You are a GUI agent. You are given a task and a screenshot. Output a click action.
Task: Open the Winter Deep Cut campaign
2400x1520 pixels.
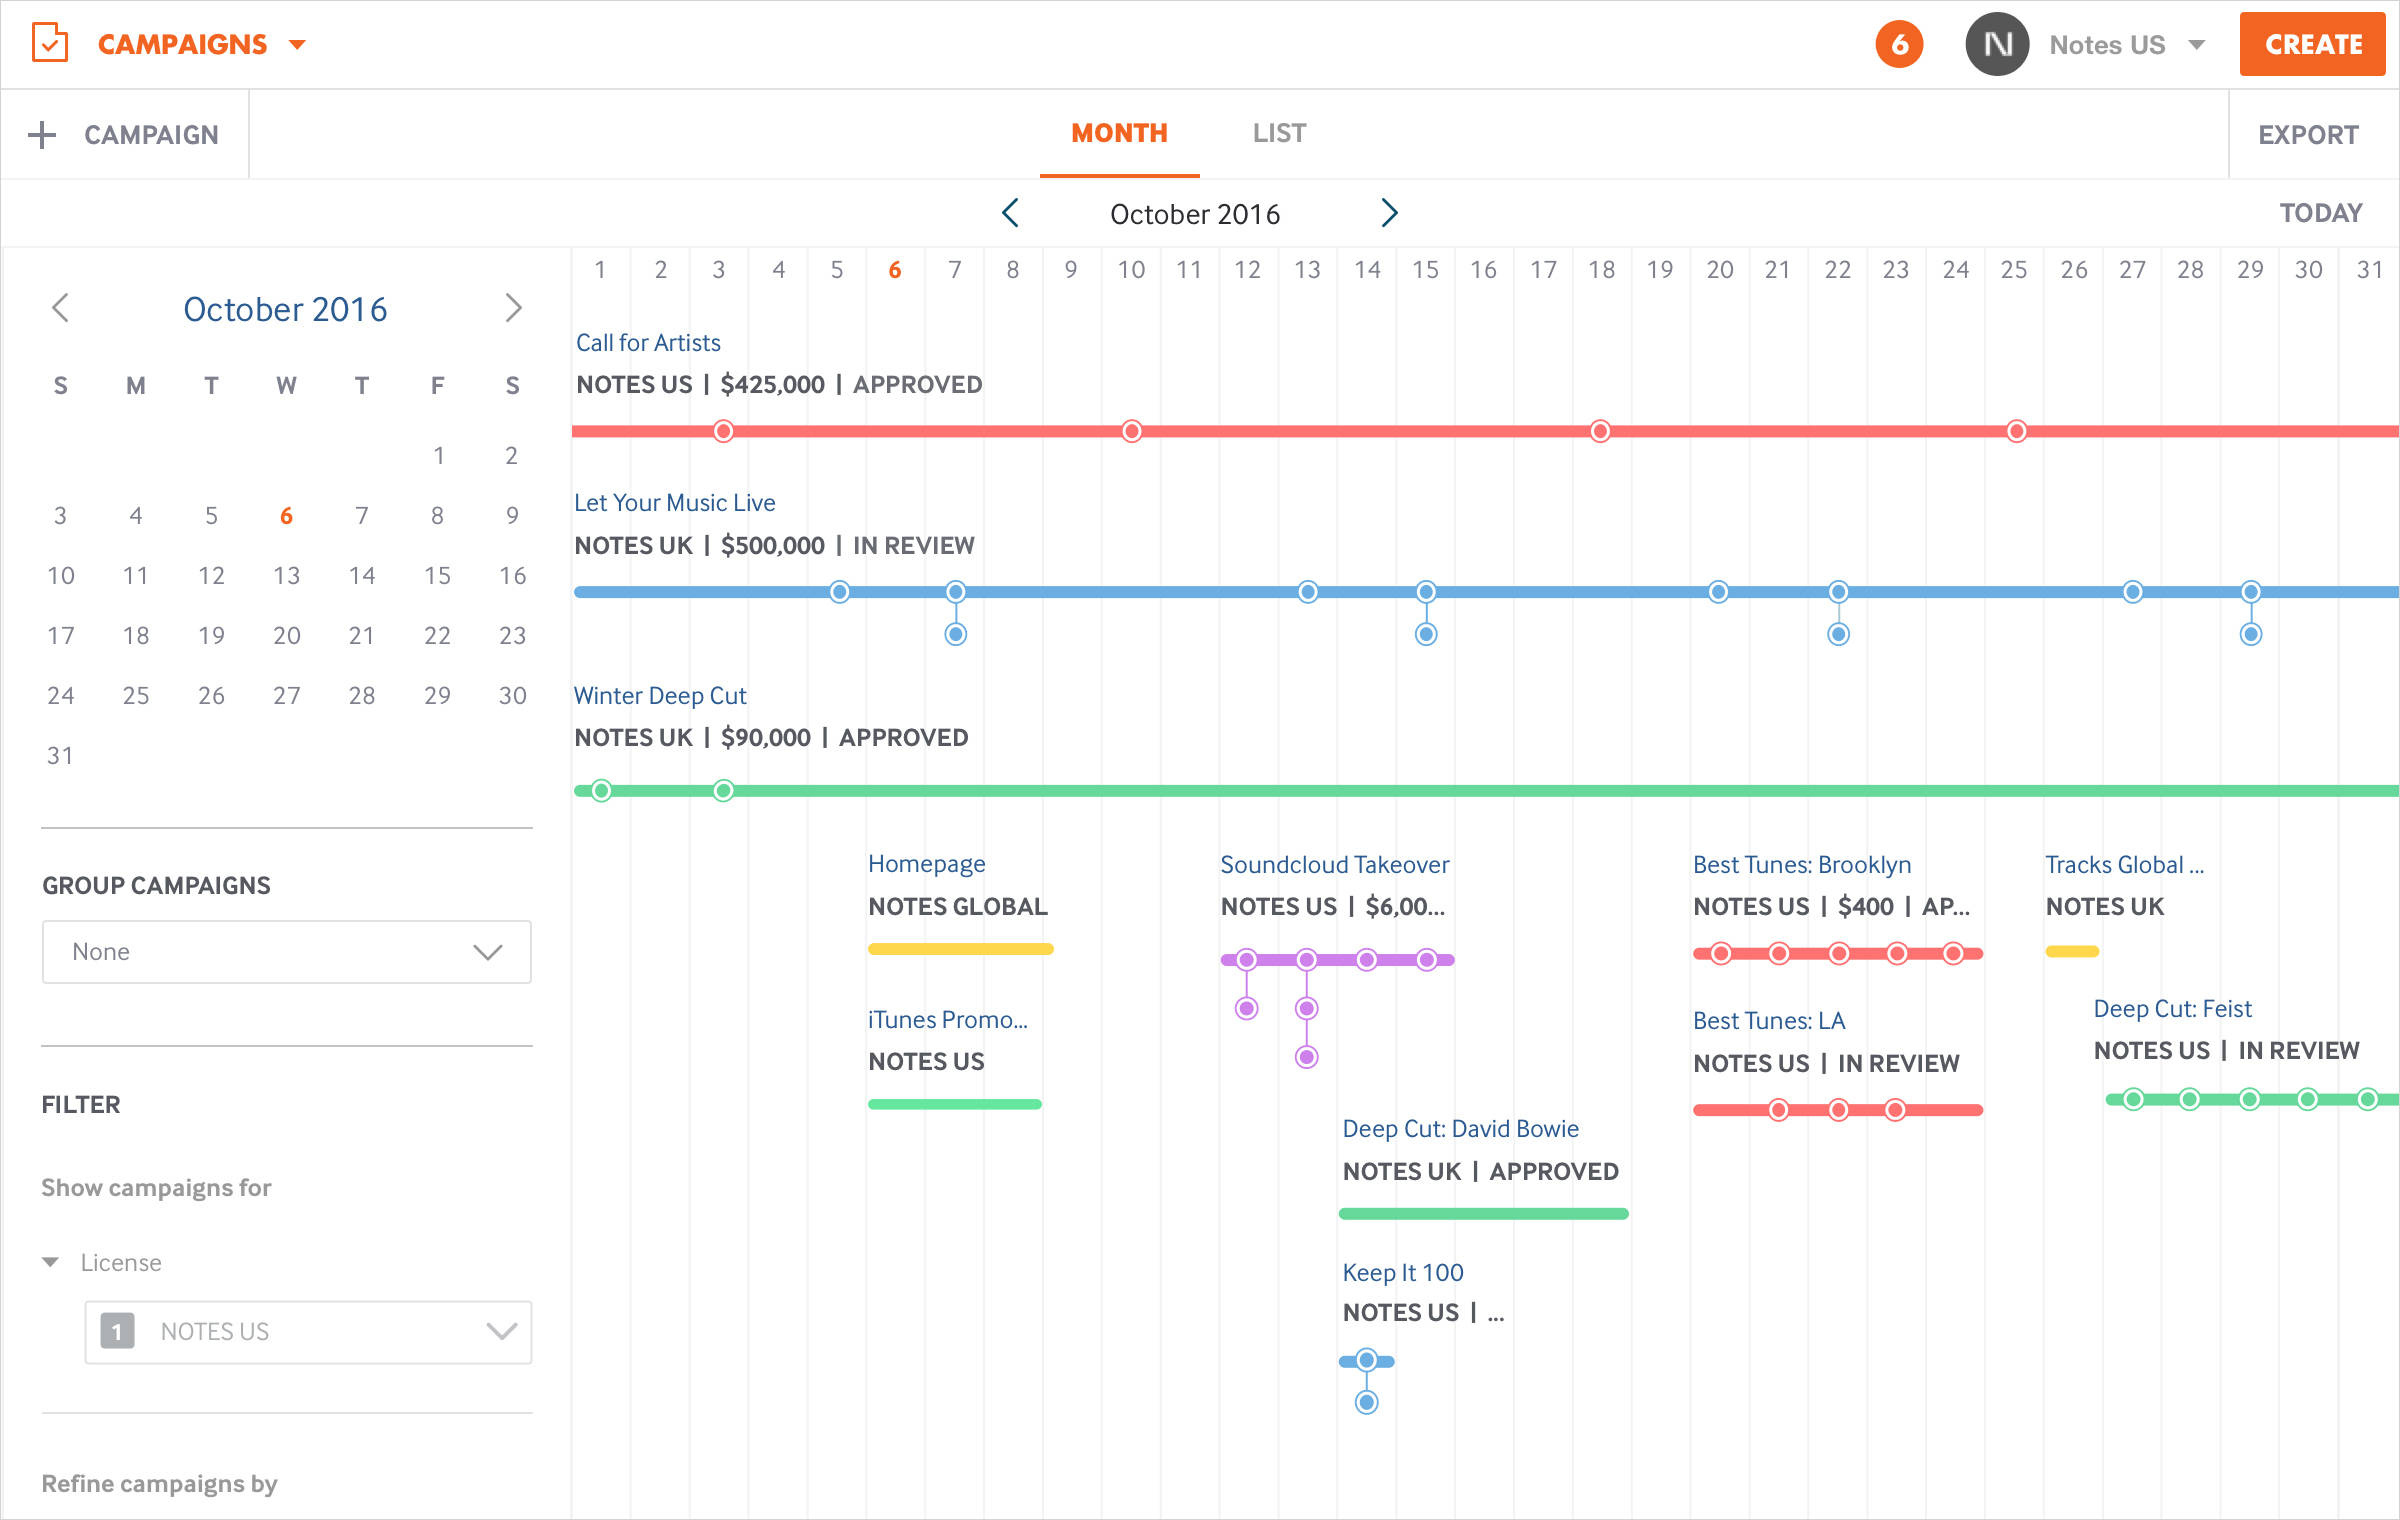click(x=659, y=695)
